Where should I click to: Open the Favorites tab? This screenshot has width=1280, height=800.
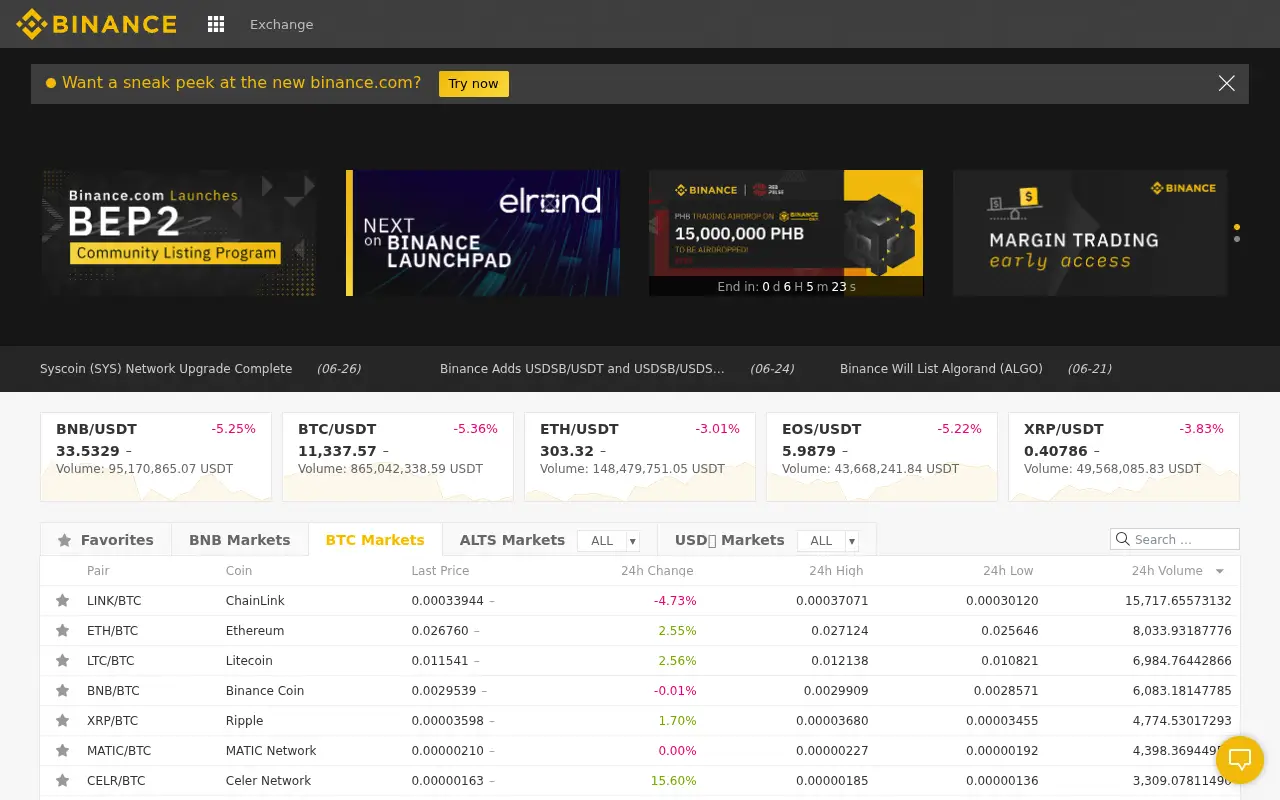pyautogui.click(x=106, y=540)
